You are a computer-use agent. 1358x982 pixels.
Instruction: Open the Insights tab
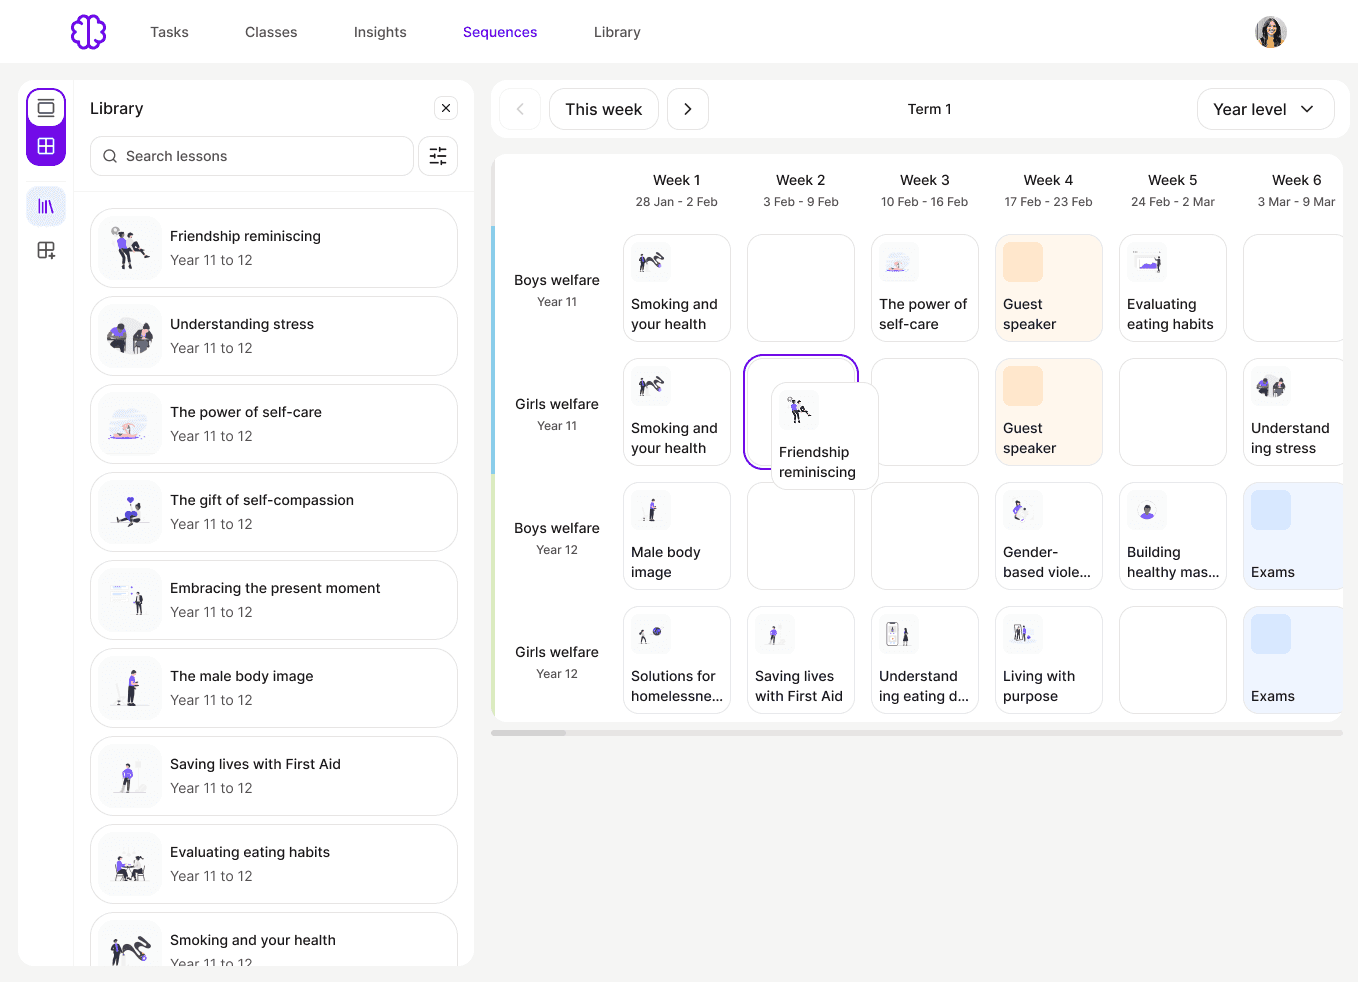point(380,32)
